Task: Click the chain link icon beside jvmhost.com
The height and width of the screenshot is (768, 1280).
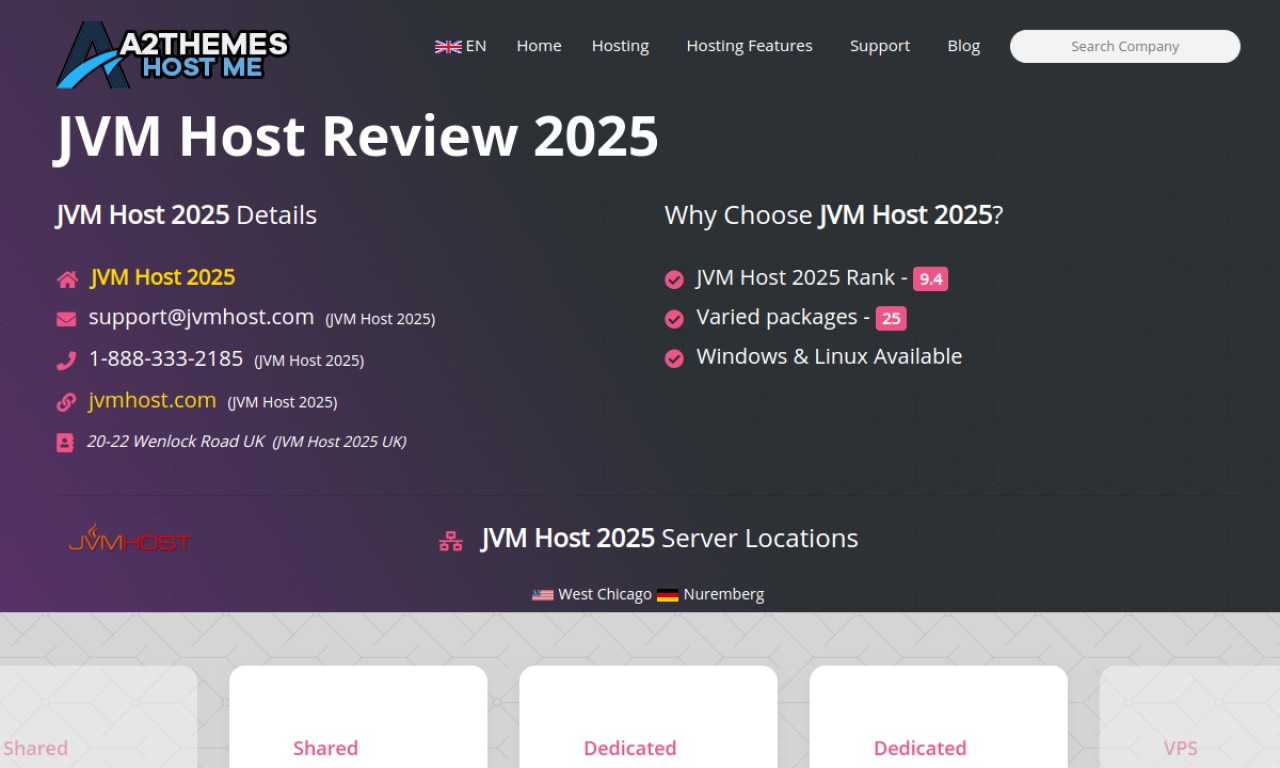Action: 66,402
